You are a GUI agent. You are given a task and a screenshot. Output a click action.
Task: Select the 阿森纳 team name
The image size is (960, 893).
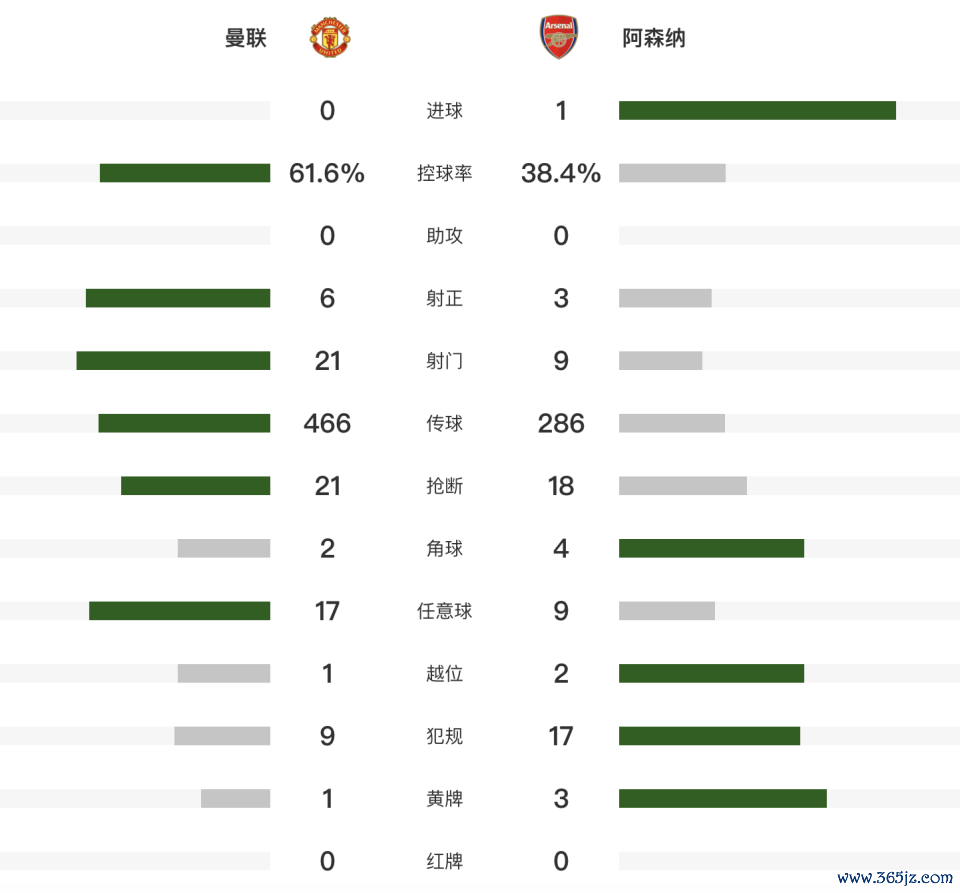[x=654, y=39]
